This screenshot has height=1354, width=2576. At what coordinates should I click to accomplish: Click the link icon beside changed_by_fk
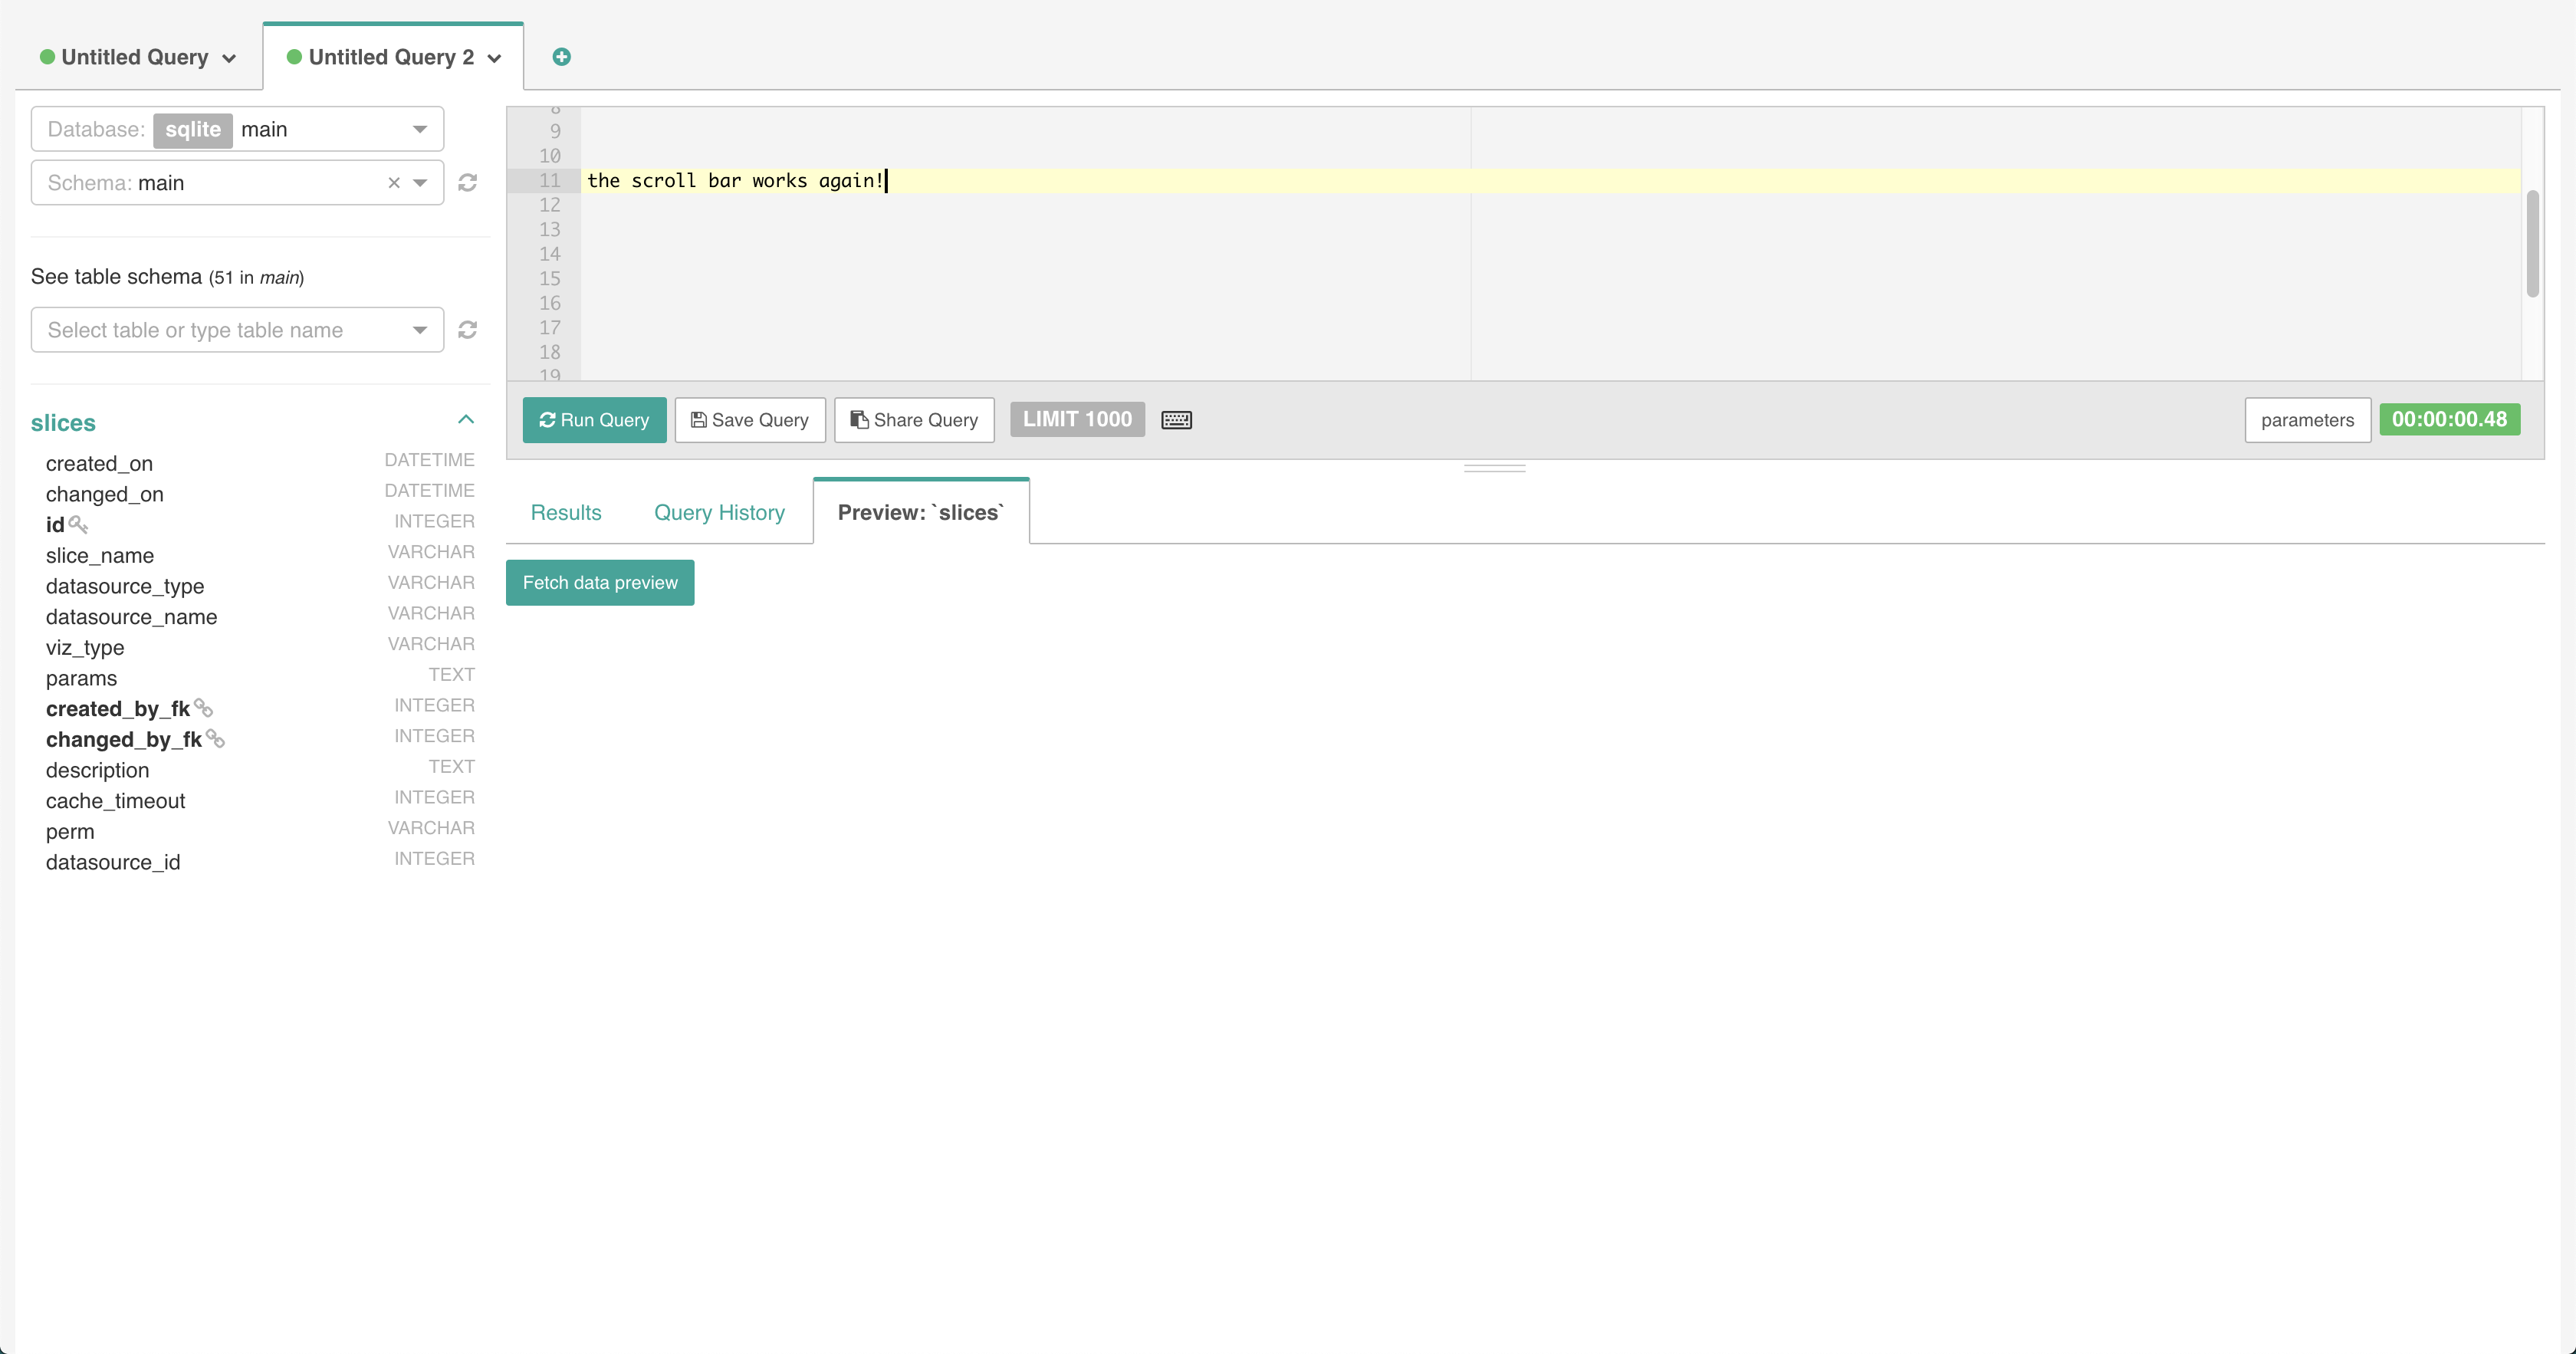coord(215,739)
